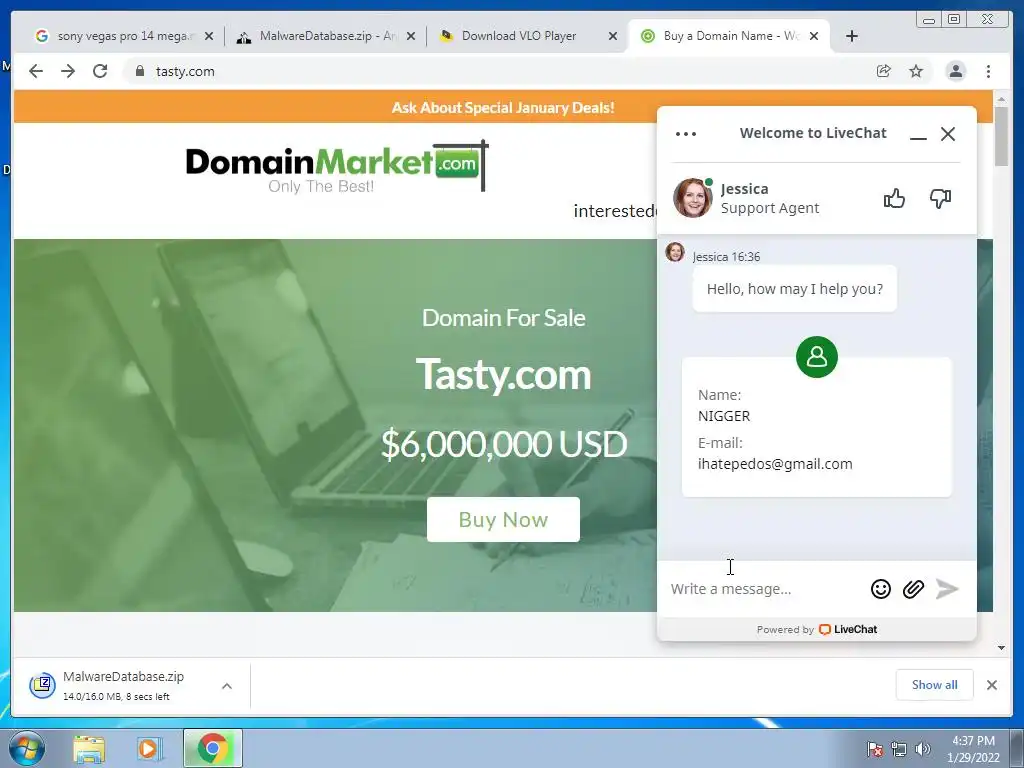Screen dimensions: 1024x768
Task: Click the share page icon in address bar
Action: 884,71
